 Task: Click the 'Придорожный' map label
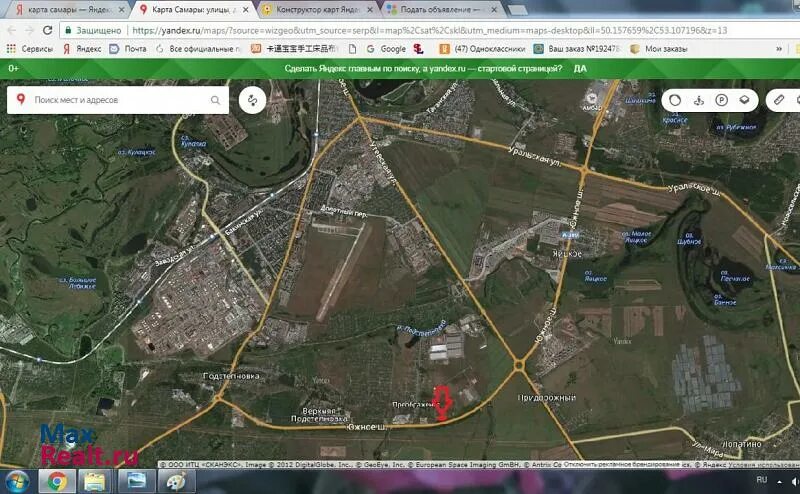pos(547,397)
